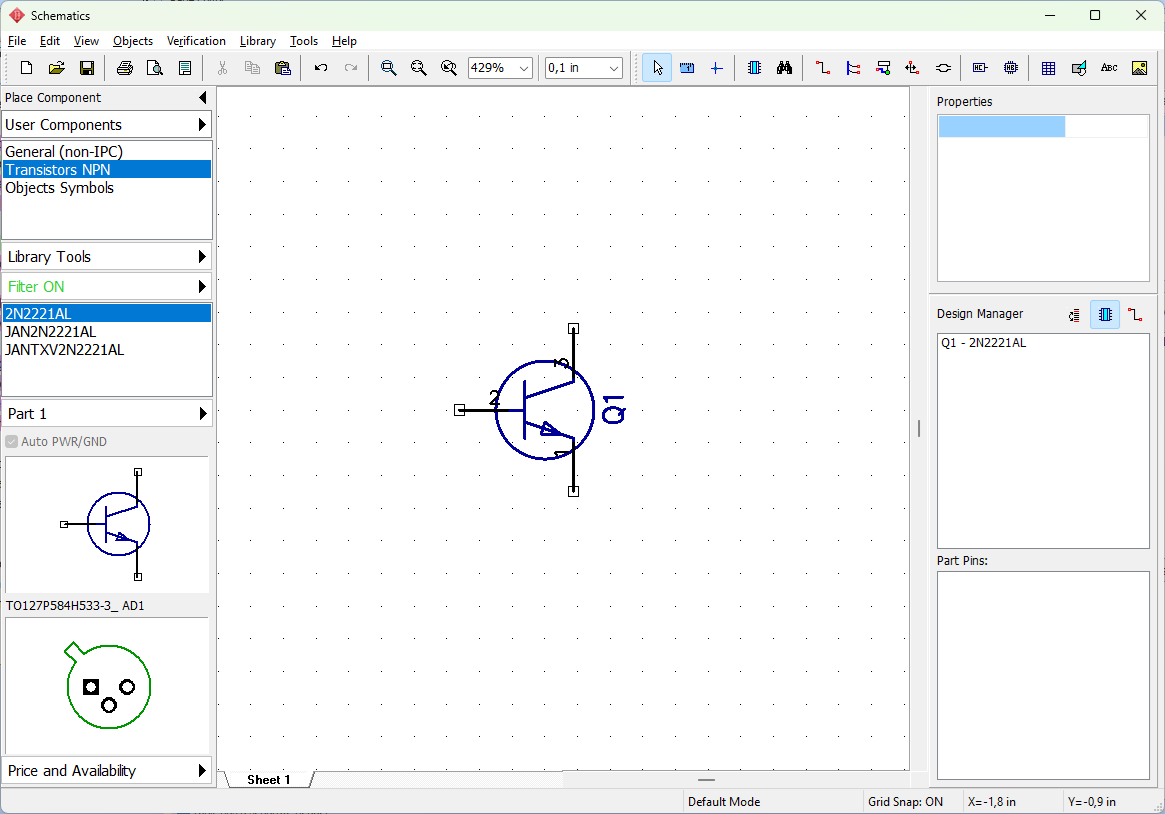The width and height of the screenshot is (1165, 814).
Task: Select 2N2221AL in component list
Action: 107,313
